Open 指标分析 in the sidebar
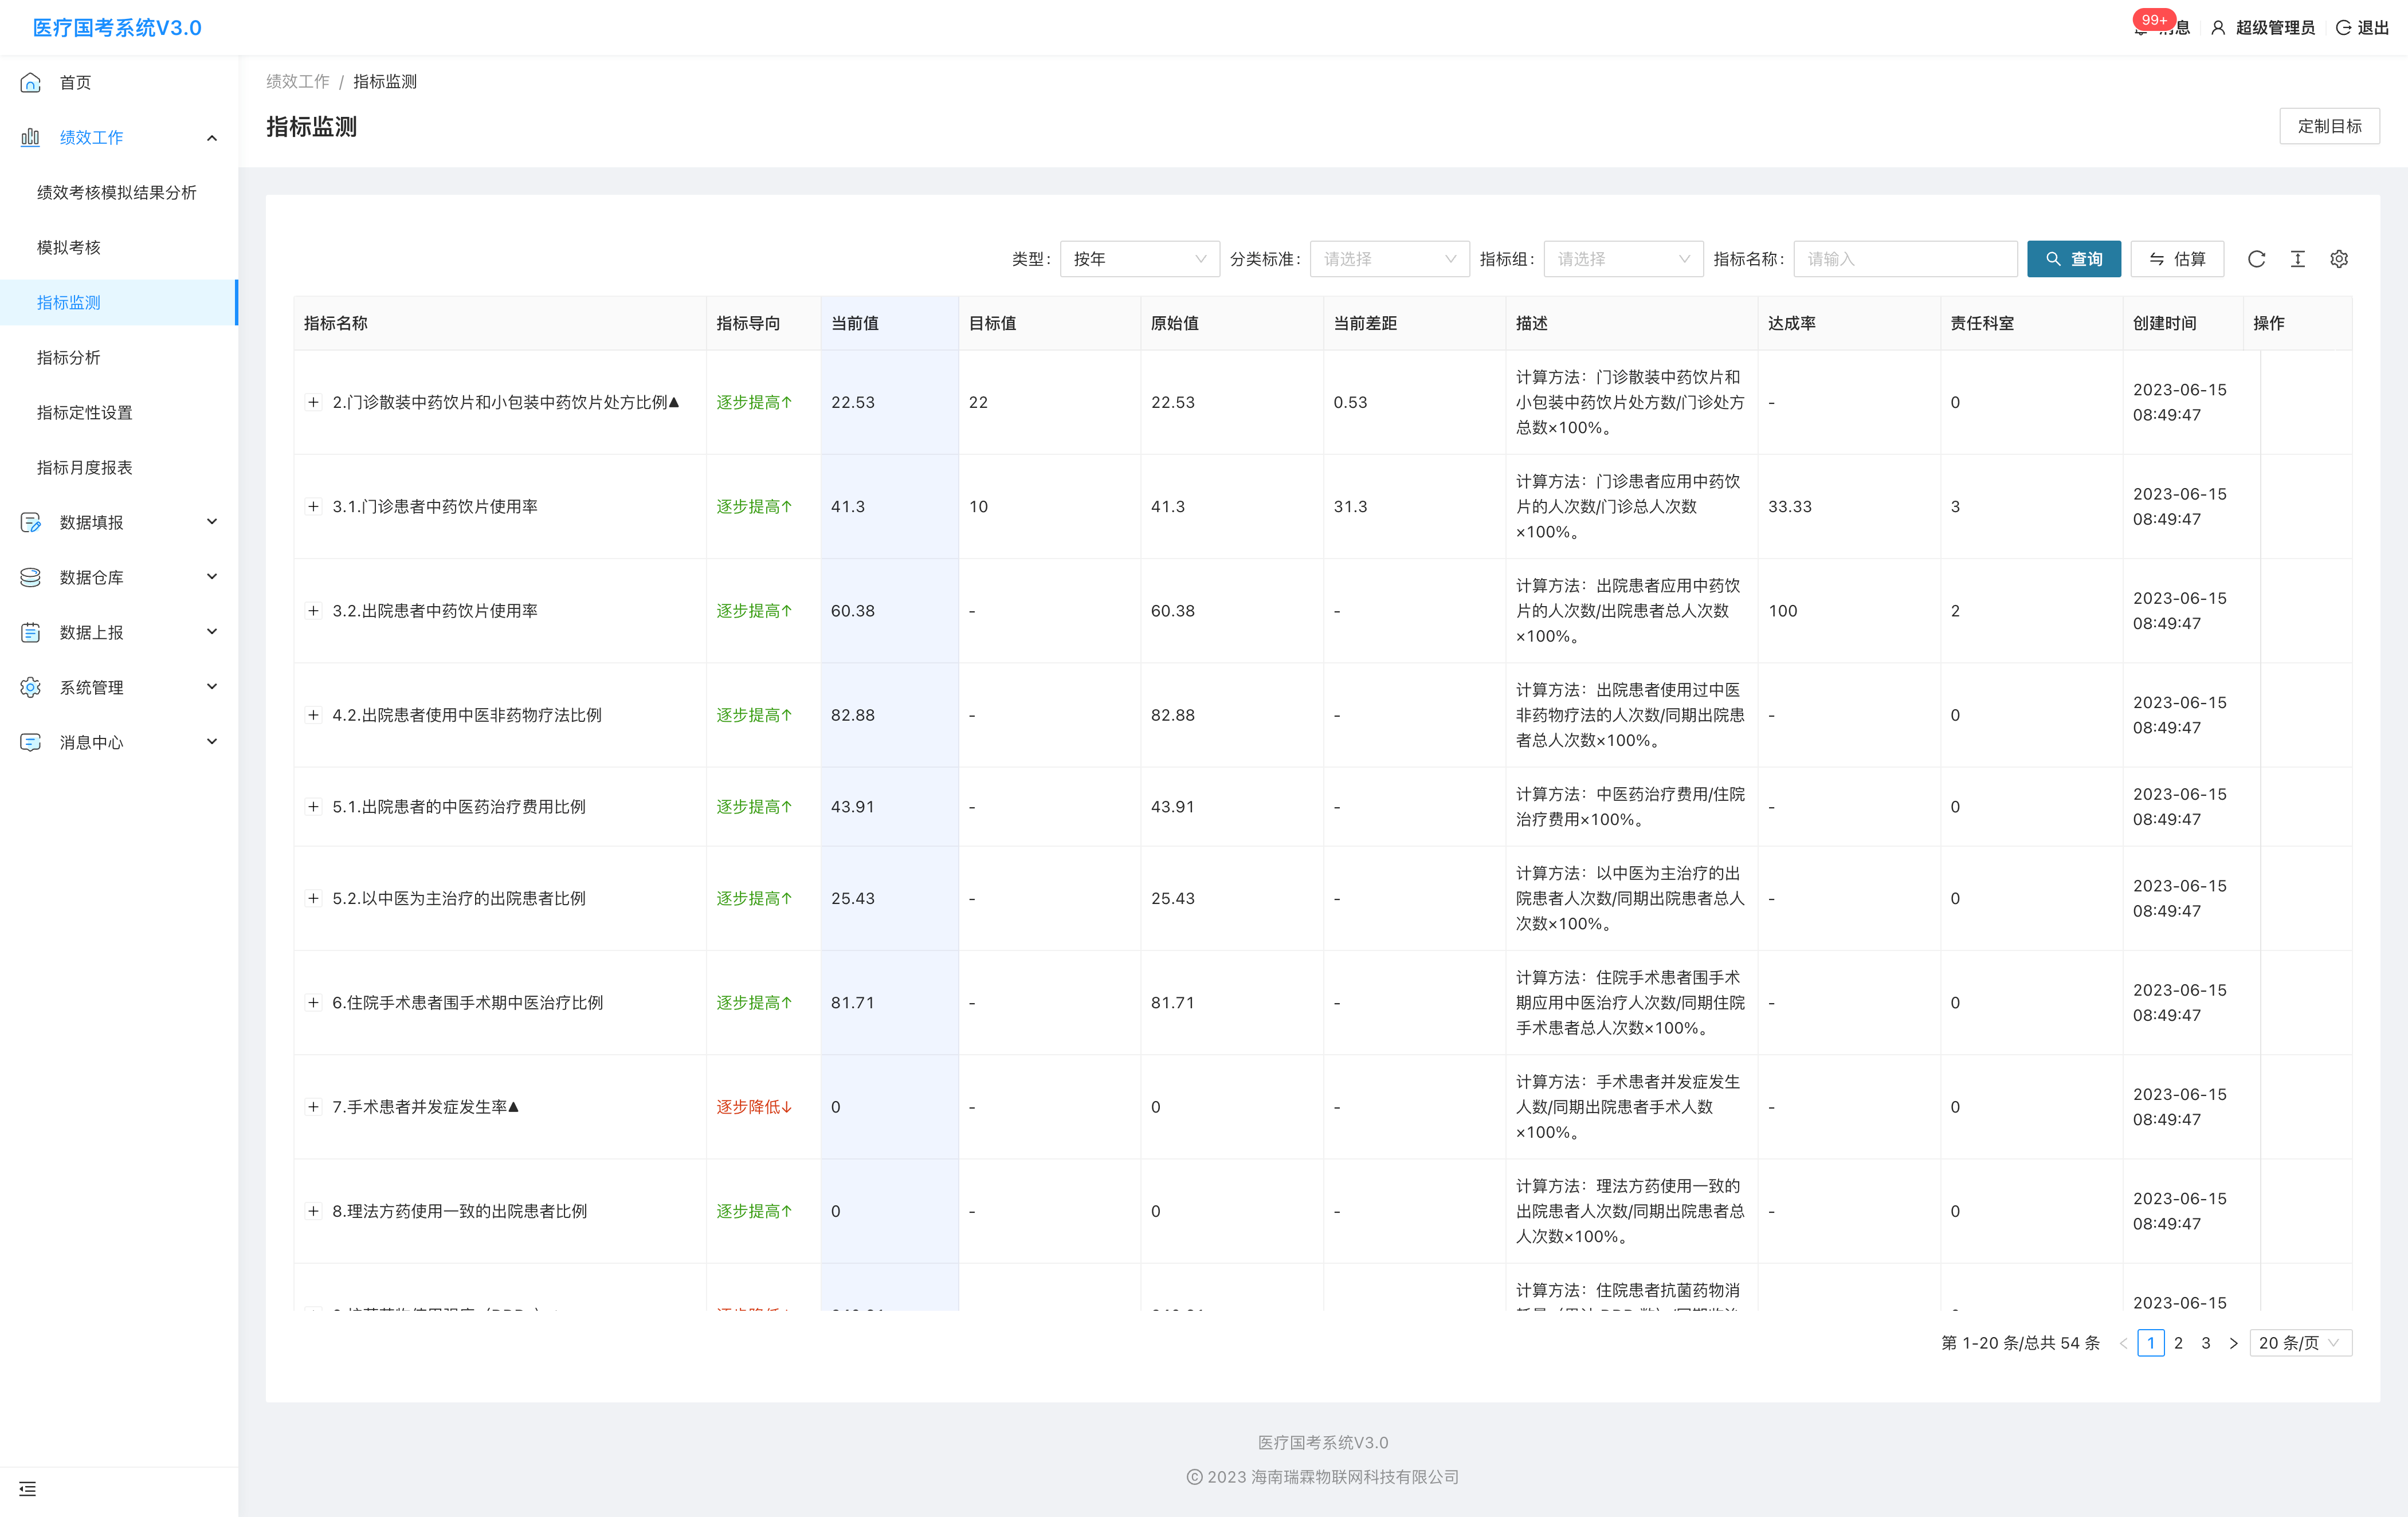The image size is (2408, 1517). (x=69, y=357)
